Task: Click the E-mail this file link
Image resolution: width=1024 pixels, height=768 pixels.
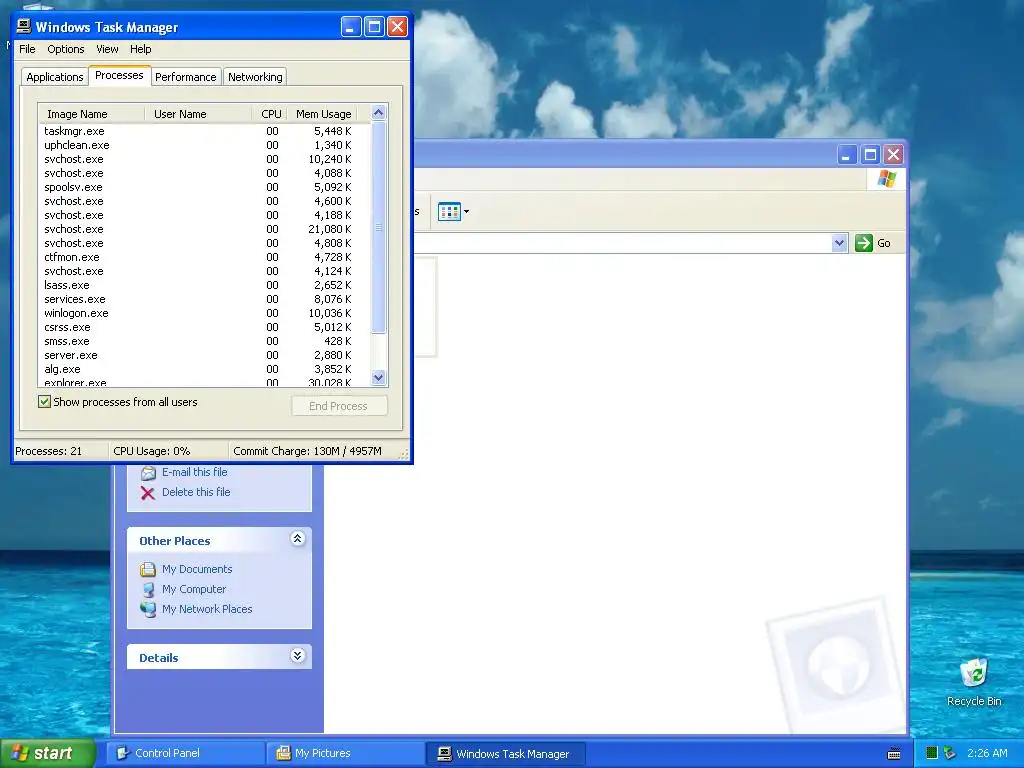Action: (x=195, y=472)
